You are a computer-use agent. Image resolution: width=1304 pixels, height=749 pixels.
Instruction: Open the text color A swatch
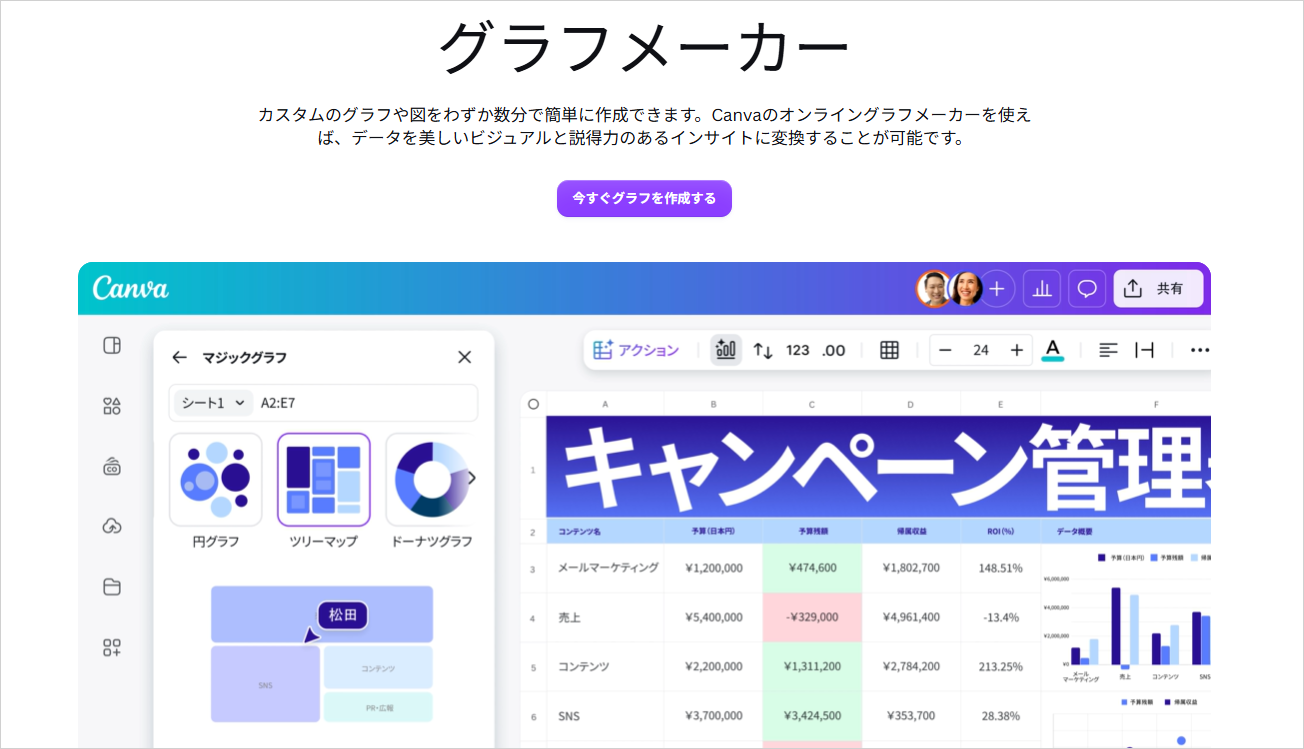click(x=1052, y=350)
